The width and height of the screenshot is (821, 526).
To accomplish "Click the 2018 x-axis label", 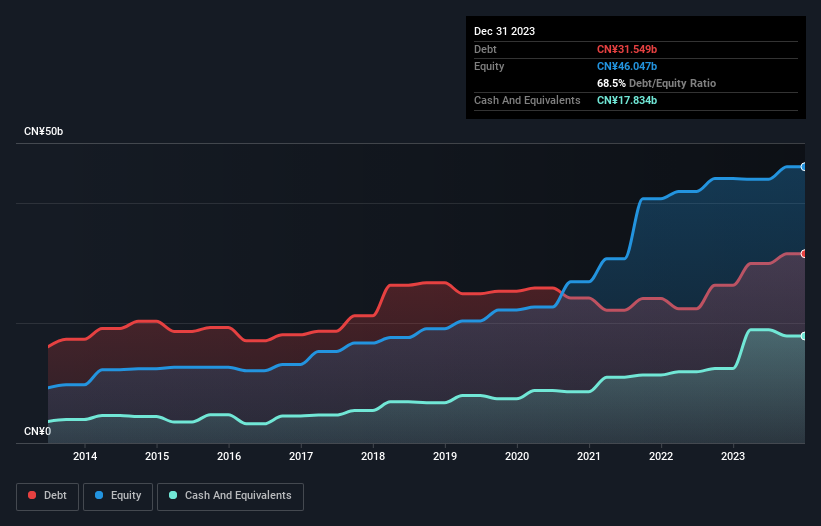I will pyautogui.click(x=373, y=456).
